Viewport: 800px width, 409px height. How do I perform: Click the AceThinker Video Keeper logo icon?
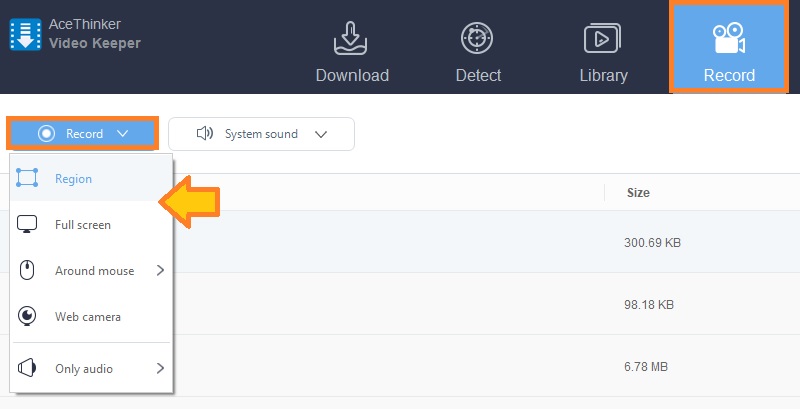(x=25, y=34)
